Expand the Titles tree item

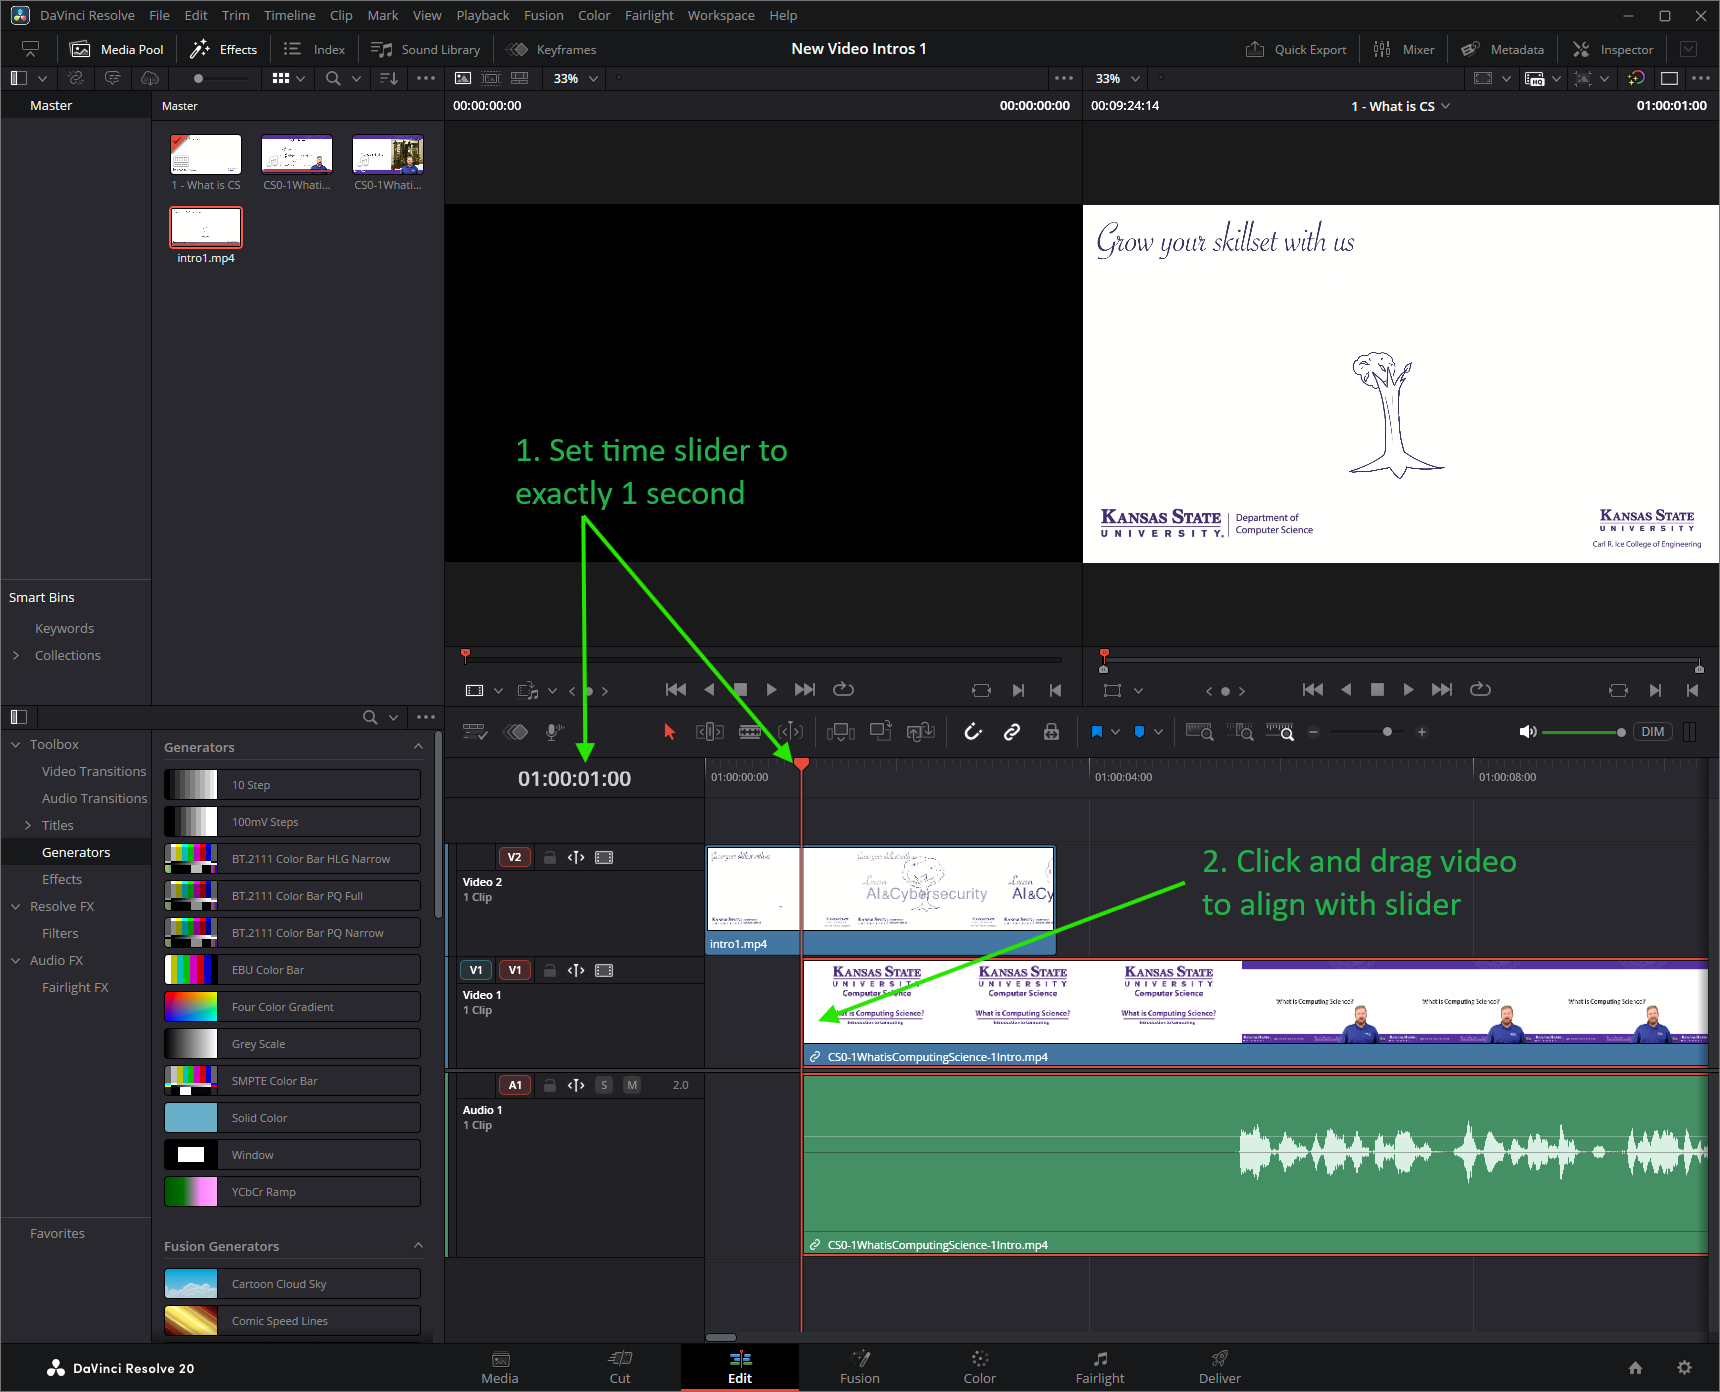[28, 825]
